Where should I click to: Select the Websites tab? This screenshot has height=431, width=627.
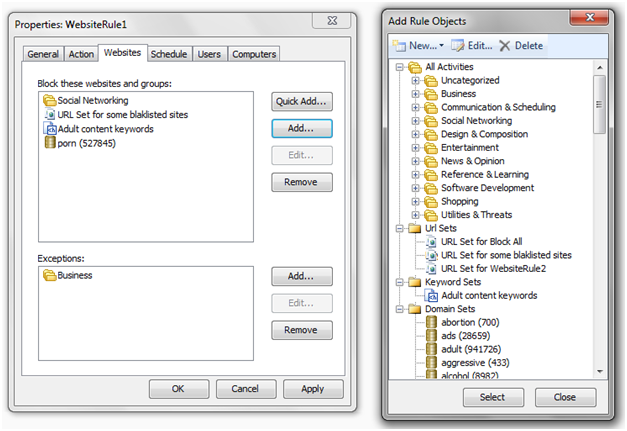(x=122, y=53)
